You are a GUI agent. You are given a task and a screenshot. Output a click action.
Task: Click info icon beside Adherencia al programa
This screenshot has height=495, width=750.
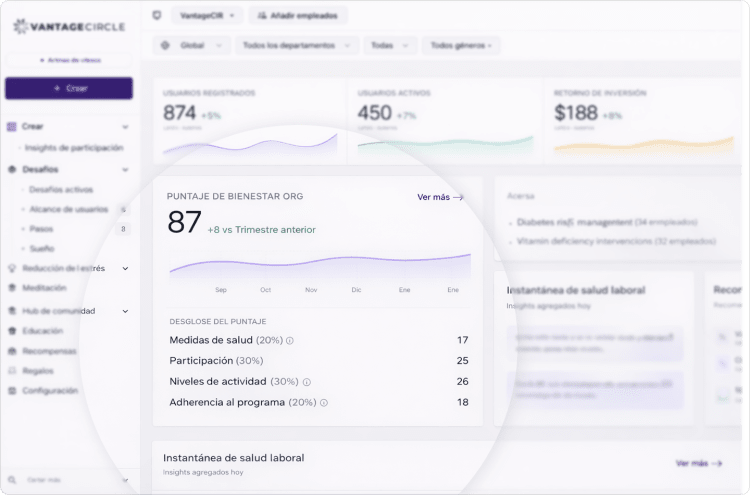[x=324, y=403]
